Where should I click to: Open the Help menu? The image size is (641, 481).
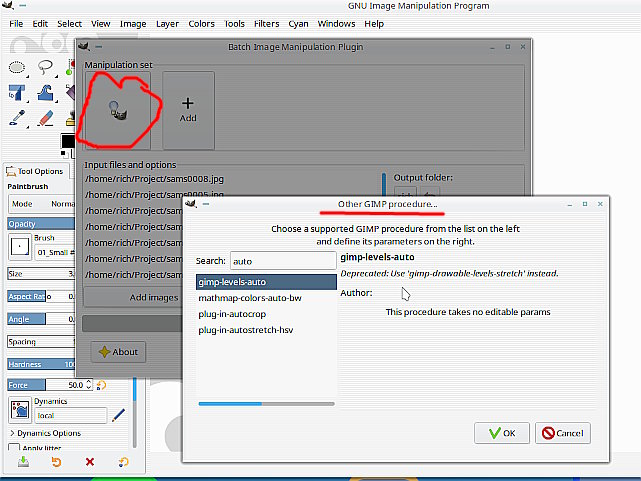pyautogui.click(x=374, y=24)
